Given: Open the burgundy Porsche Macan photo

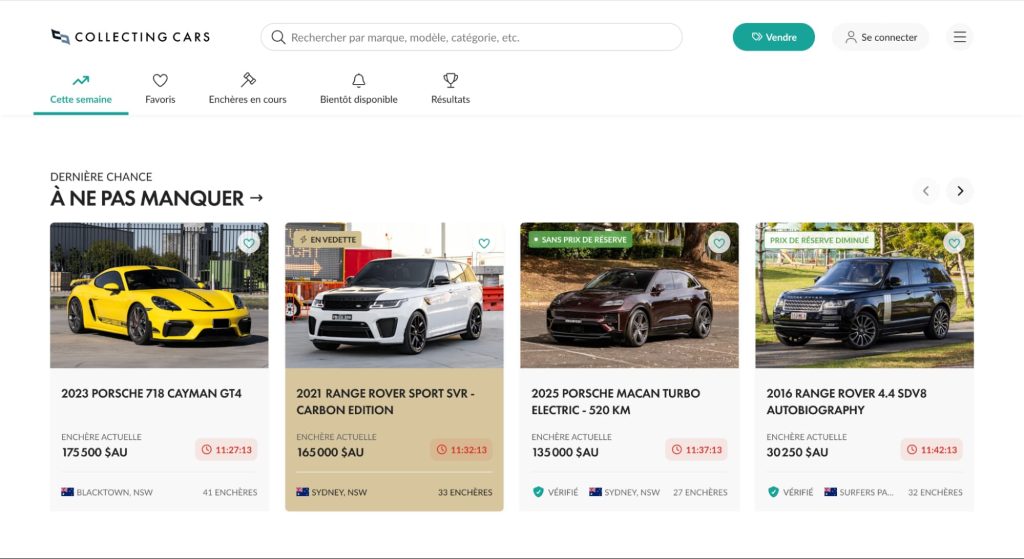Looking at the screenshot, I should click(x=630, y=295).
